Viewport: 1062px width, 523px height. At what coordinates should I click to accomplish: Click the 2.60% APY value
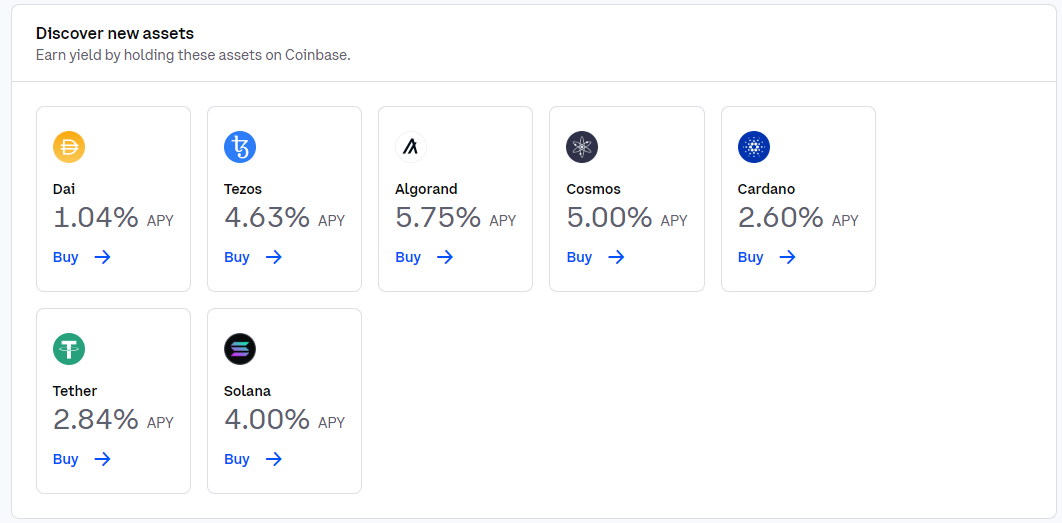[780, 218]
